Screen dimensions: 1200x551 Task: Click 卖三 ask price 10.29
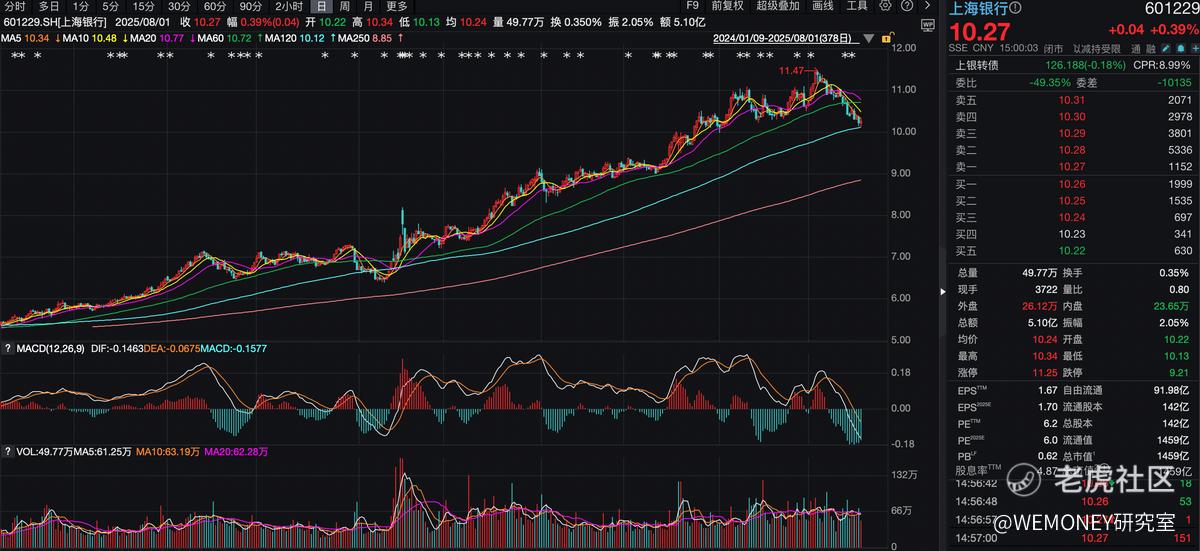[1072, 133]
